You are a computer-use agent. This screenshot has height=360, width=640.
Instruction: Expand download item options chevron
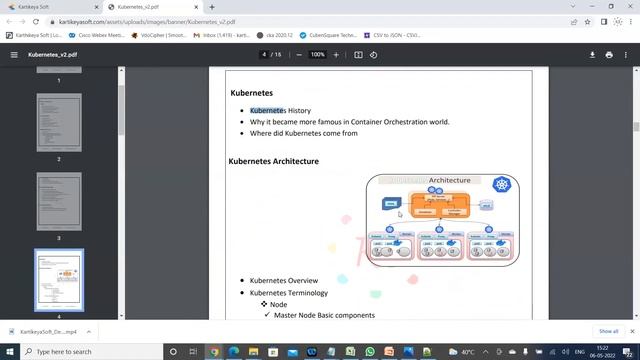coord(89,332)
